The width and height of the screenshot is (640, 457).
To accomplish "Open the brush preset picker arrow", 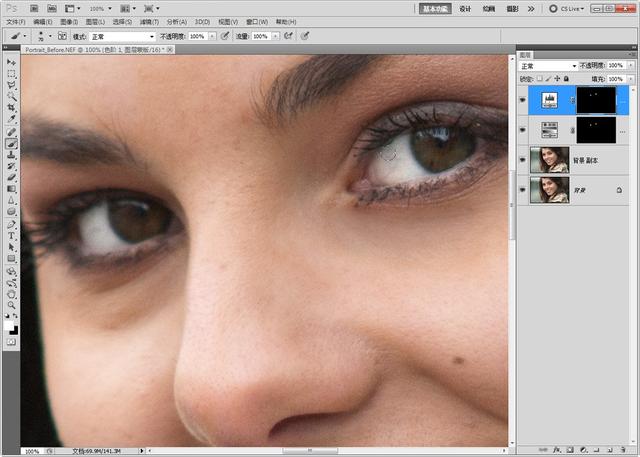I will (50, 36).
